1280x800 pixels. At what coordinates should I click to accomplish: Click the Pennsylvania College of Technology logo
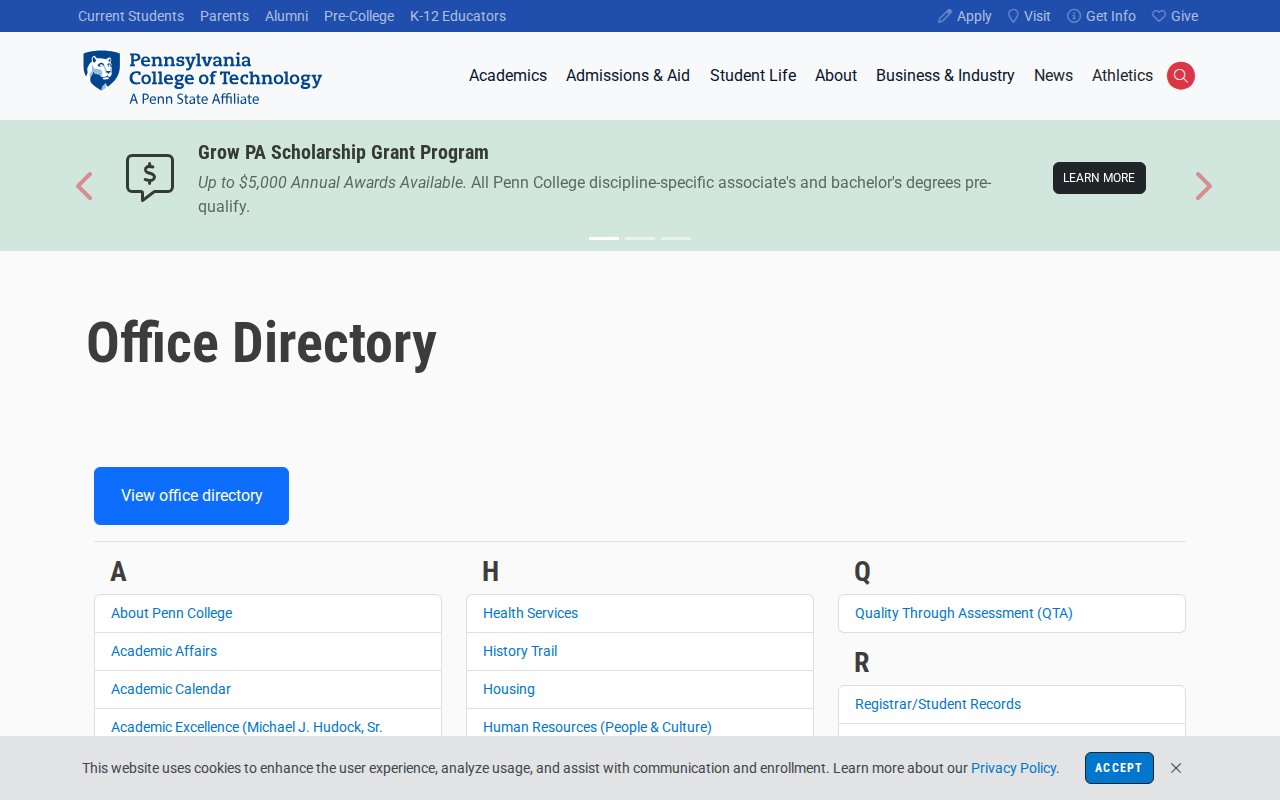[202, 78]
